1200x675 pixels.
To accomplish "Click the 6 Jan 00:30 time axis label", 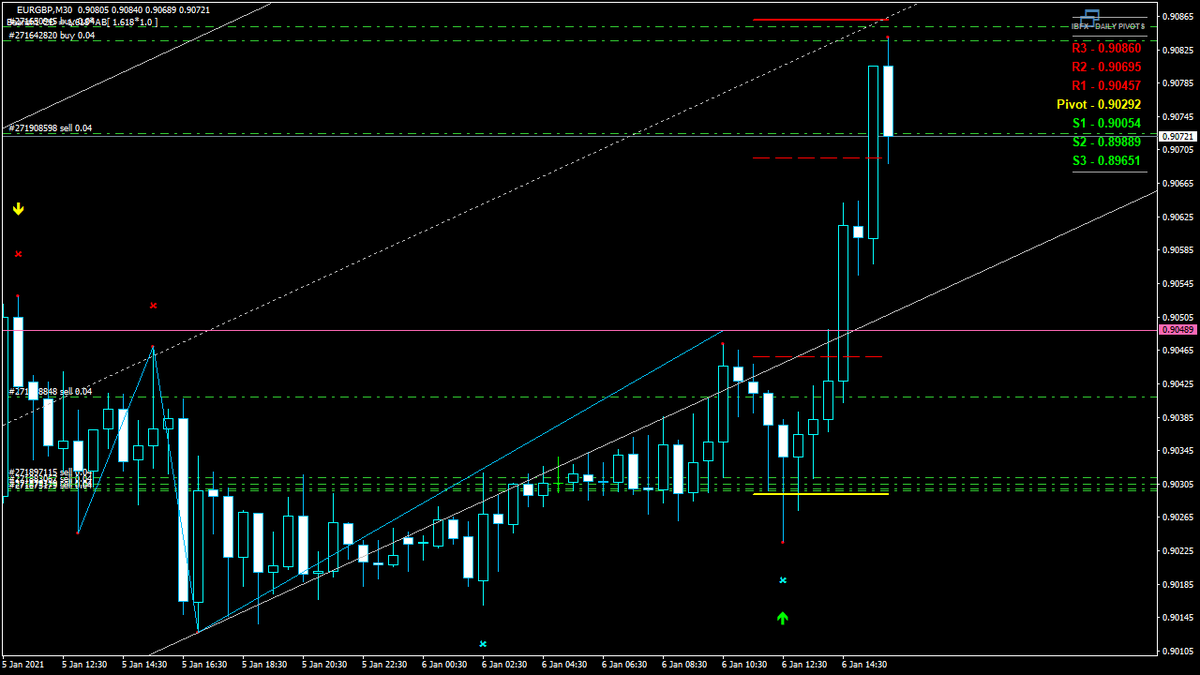I will tap(444, 664).
